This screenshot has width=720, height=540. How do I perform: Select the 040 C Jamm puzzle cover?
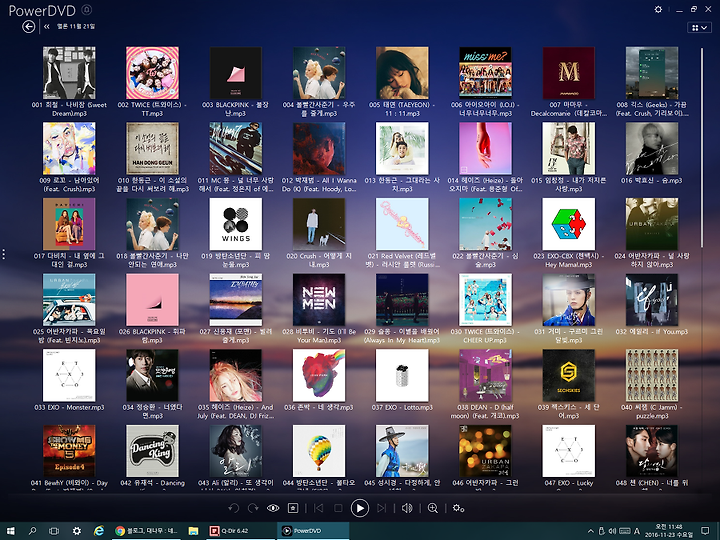(652, 375)
